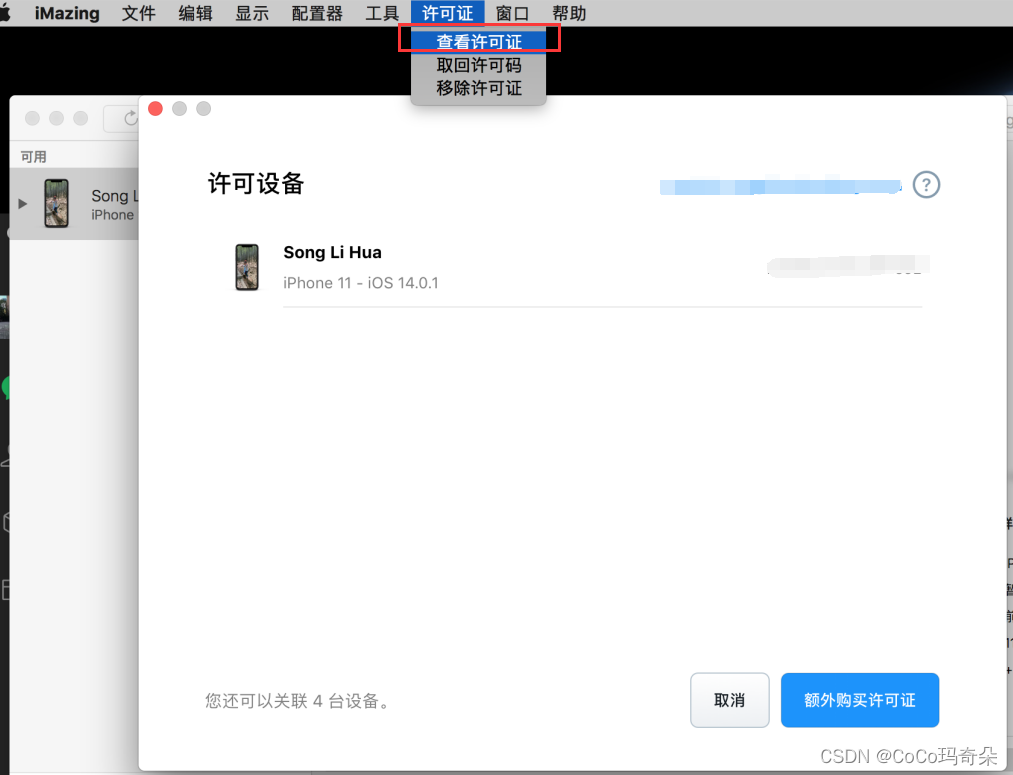This screenshot has width=1013, height=775.
Task: Open the 文件 menu
Action: [138, 13]
